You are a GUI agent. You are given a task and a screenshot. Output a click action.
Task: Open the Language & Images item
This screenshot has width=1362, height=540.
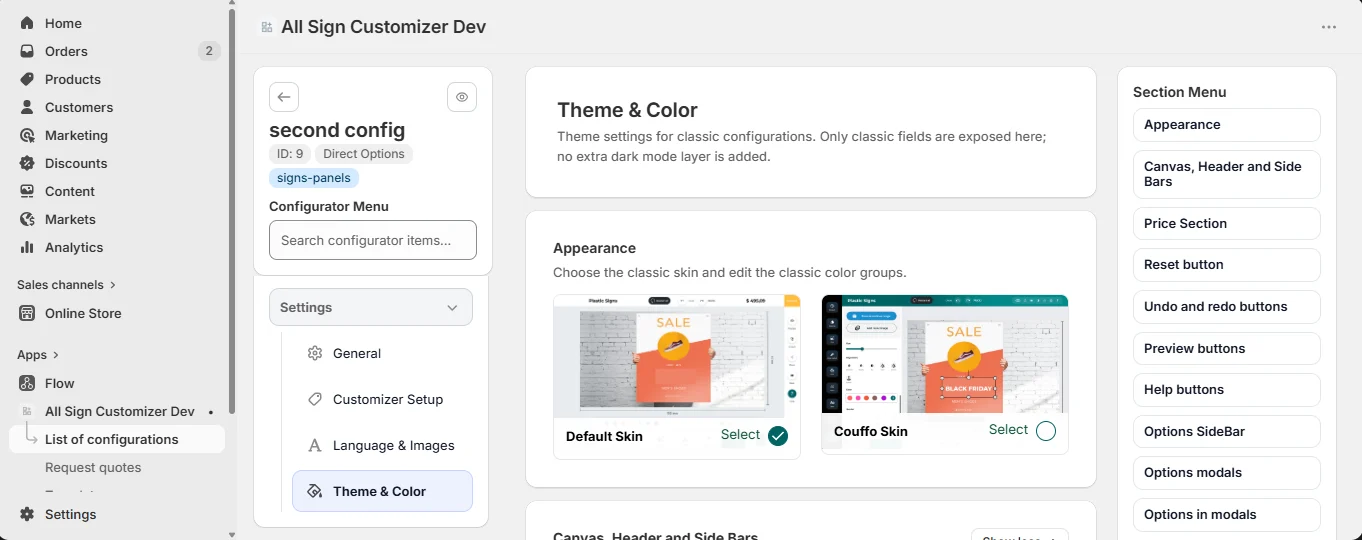point(382,445)
